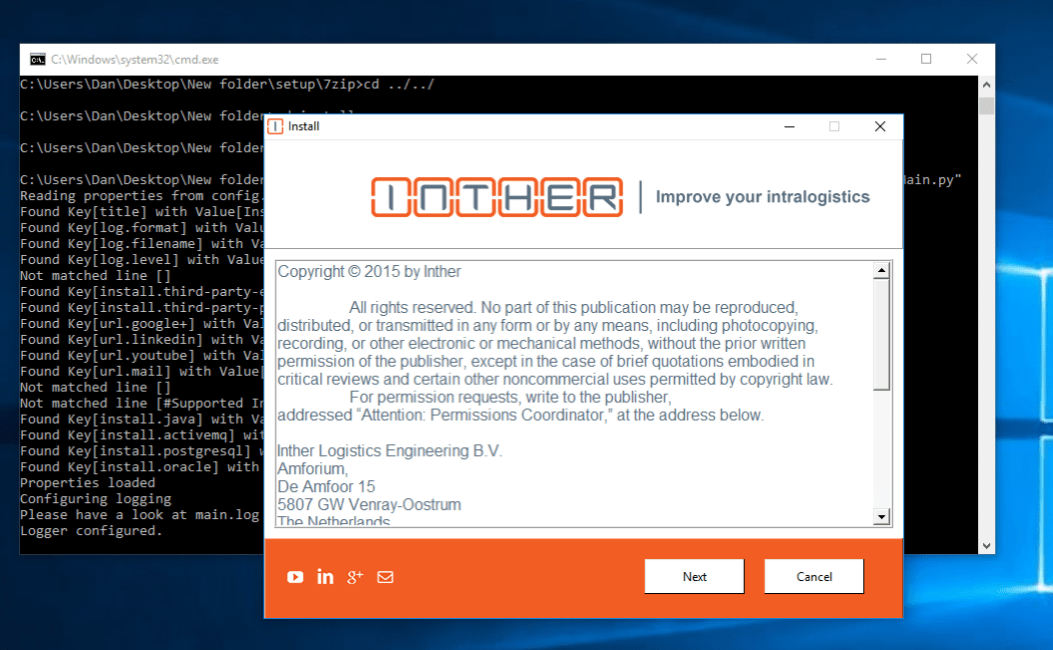
Task: Click 'Improve your intralogistics' tagline
Action: pyautogui.click(x=762, y=197)
